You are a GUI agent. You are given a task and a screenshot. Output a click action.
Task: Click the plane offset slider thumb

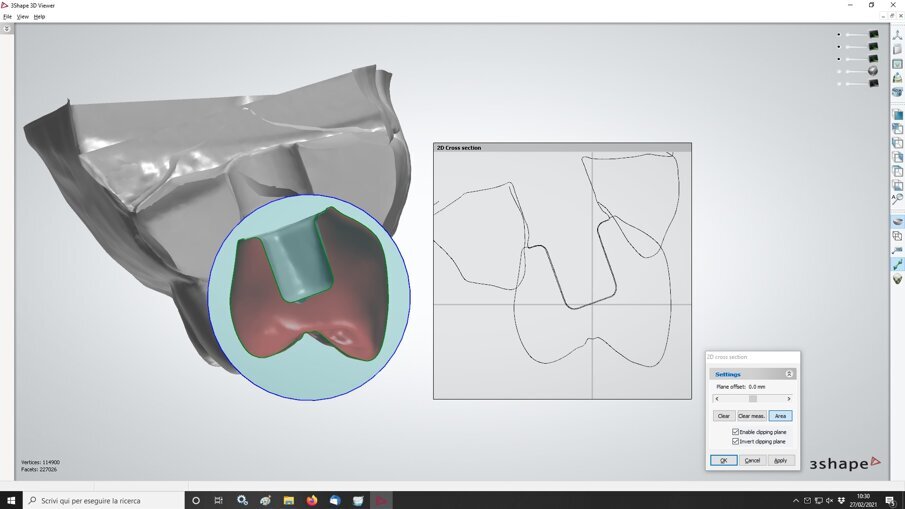click(753, 399)
